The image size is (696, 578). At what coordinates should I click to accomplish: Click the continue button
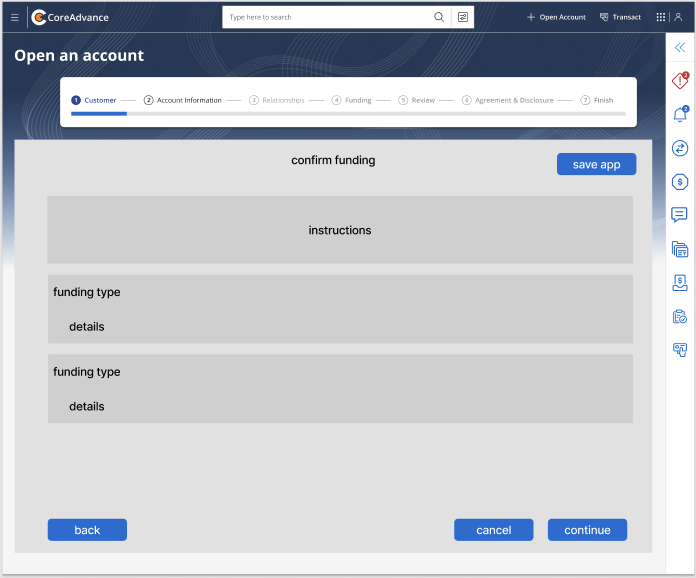[x=587, y=530]
